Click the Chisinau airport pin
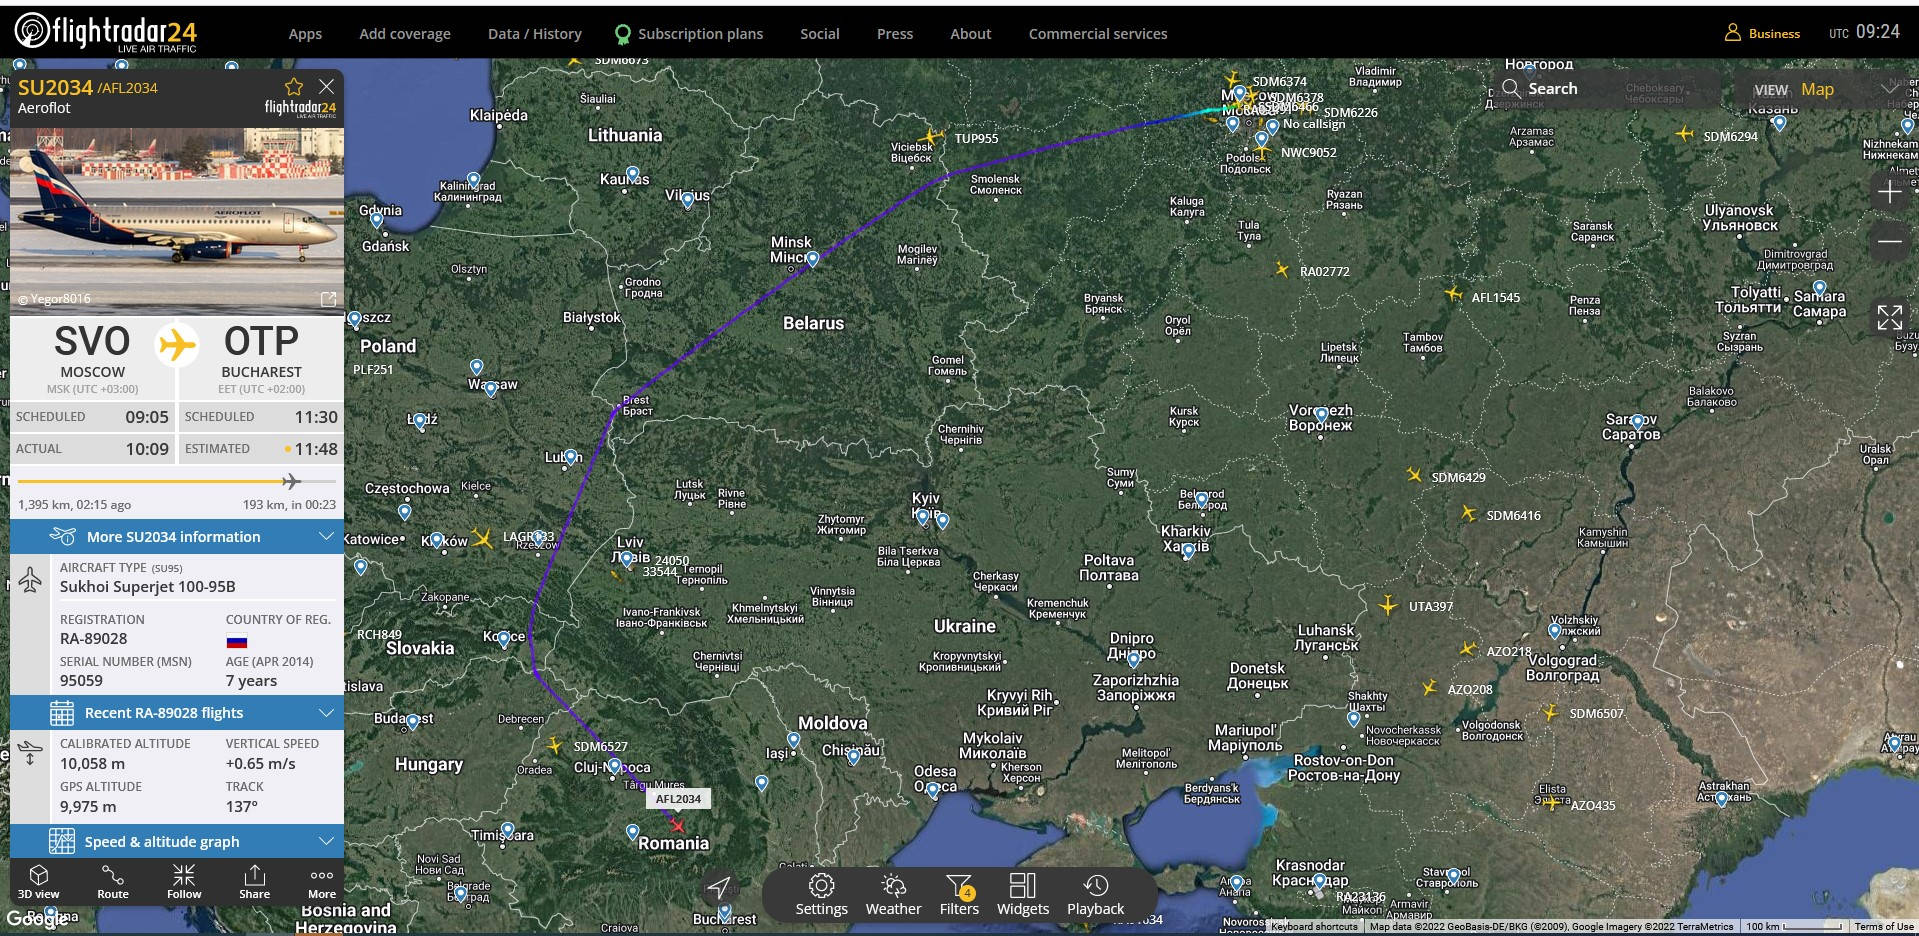Viewport: 1919px width, 936px height. pos(853,757)
